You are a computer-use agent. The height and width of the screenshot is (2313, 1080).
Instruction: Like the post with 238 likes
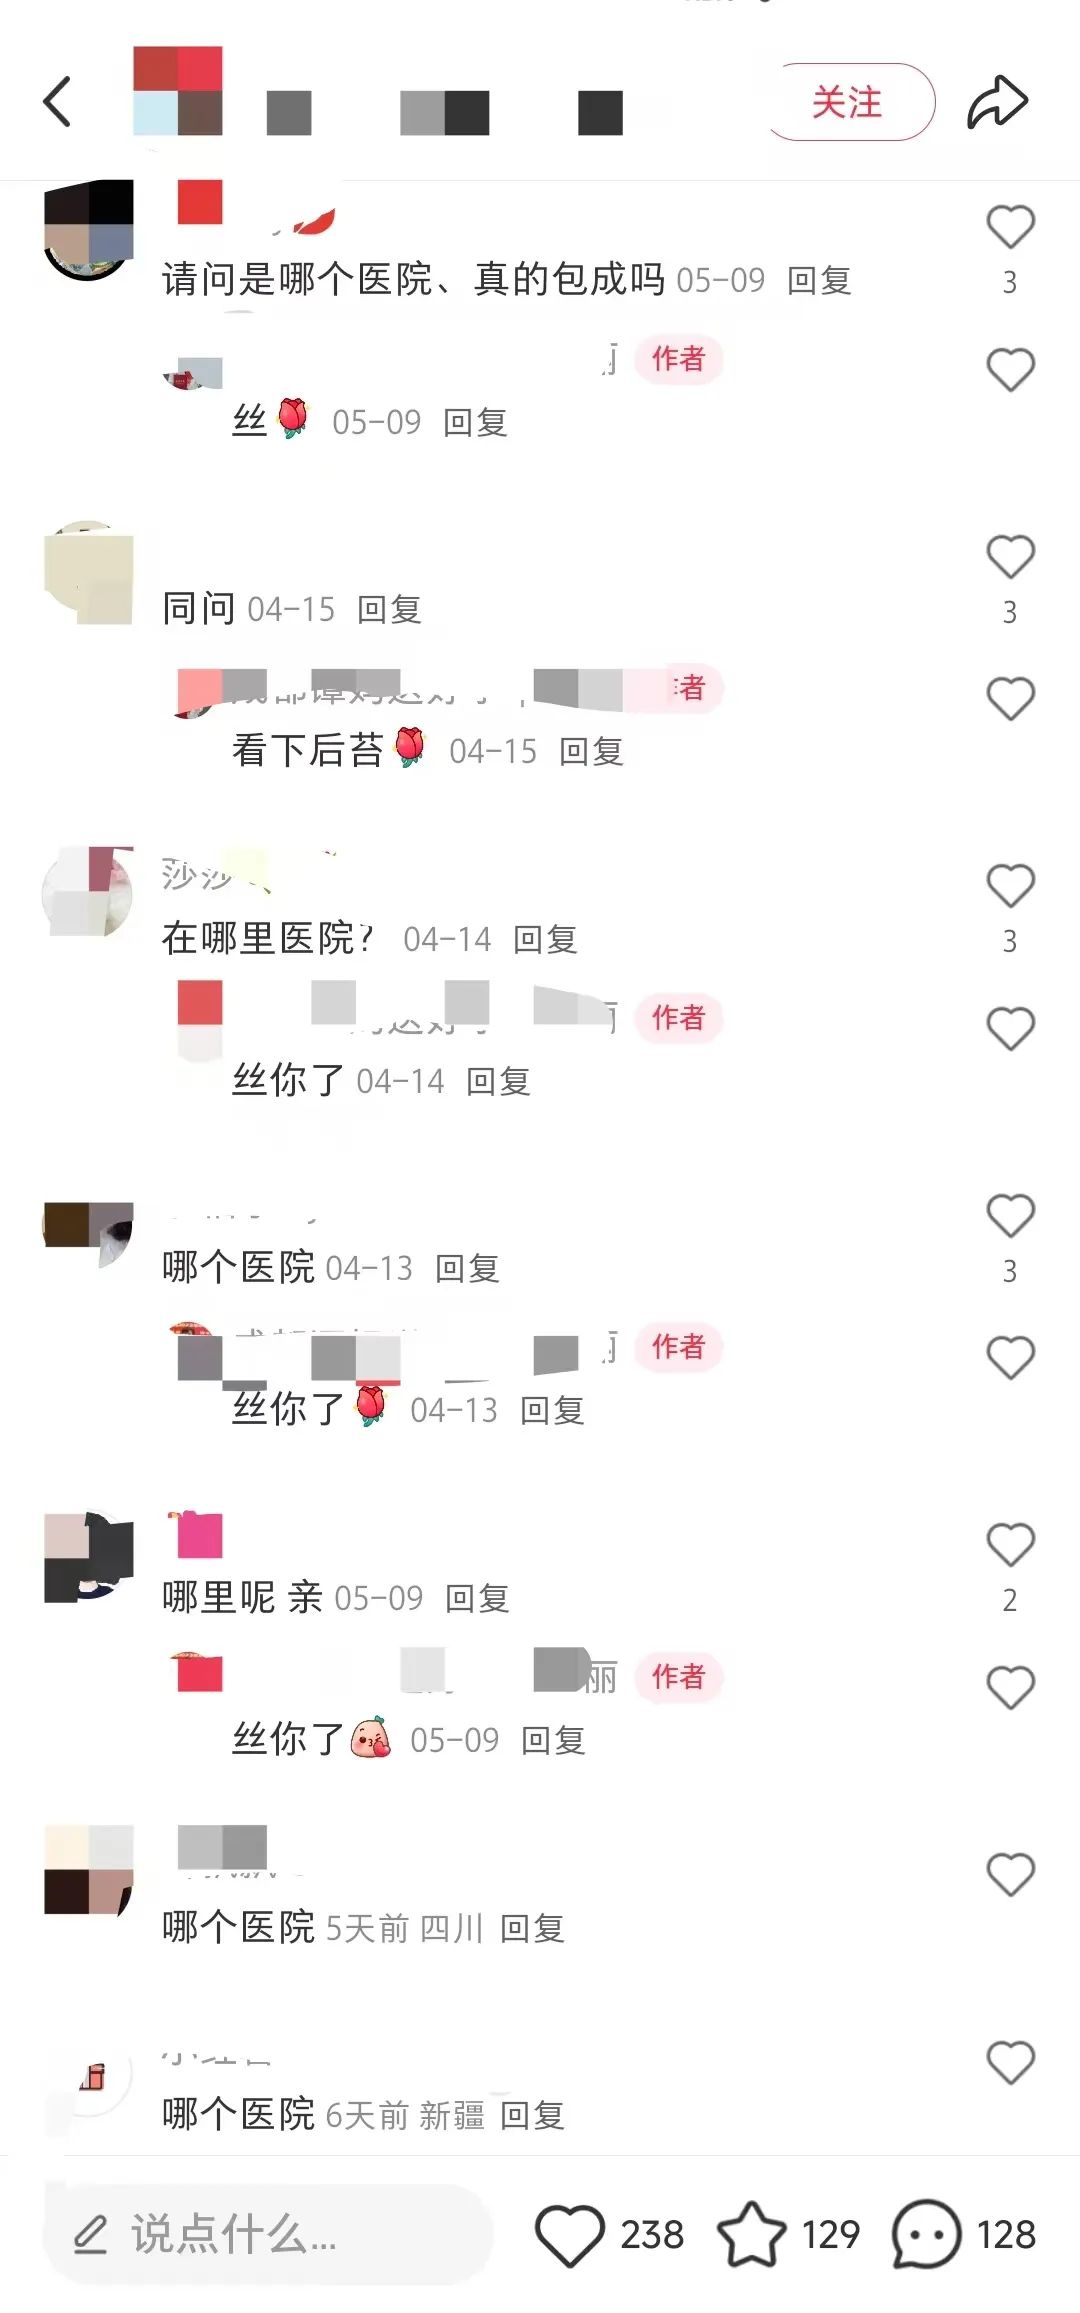point(570,2235)
